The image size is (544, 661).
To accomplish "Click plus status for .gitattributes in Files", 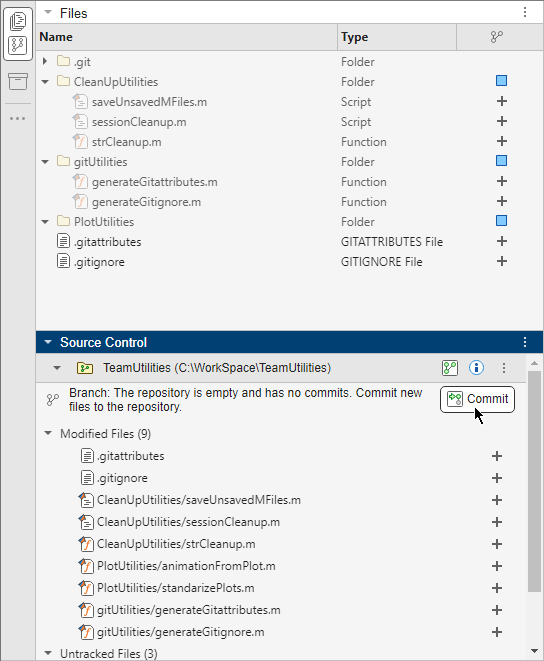I will [x=501, y=241].
